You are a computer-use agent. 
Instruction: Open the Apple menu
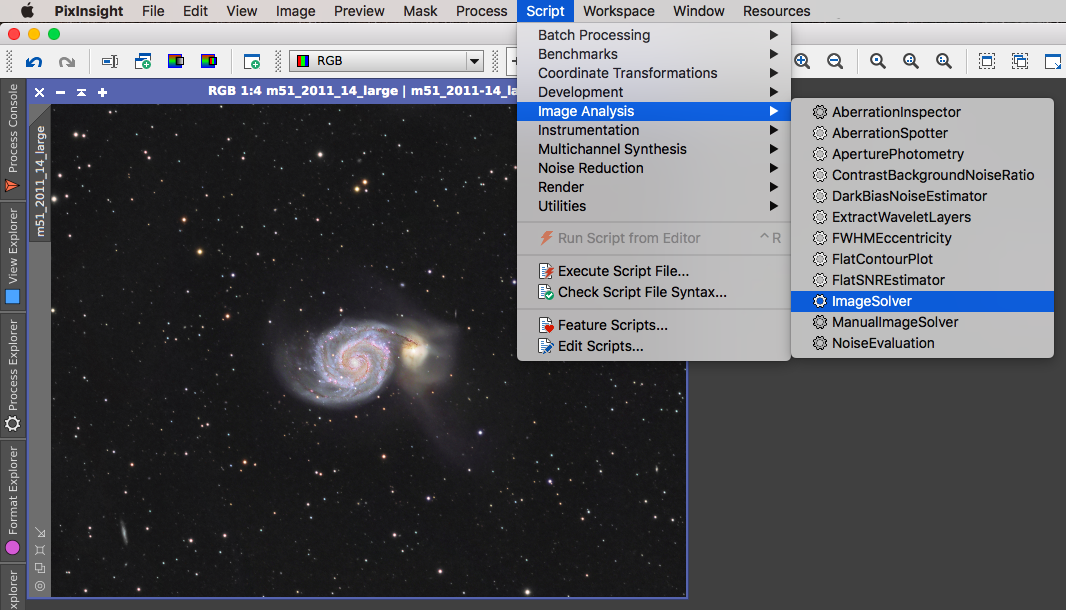click(27, 11)
